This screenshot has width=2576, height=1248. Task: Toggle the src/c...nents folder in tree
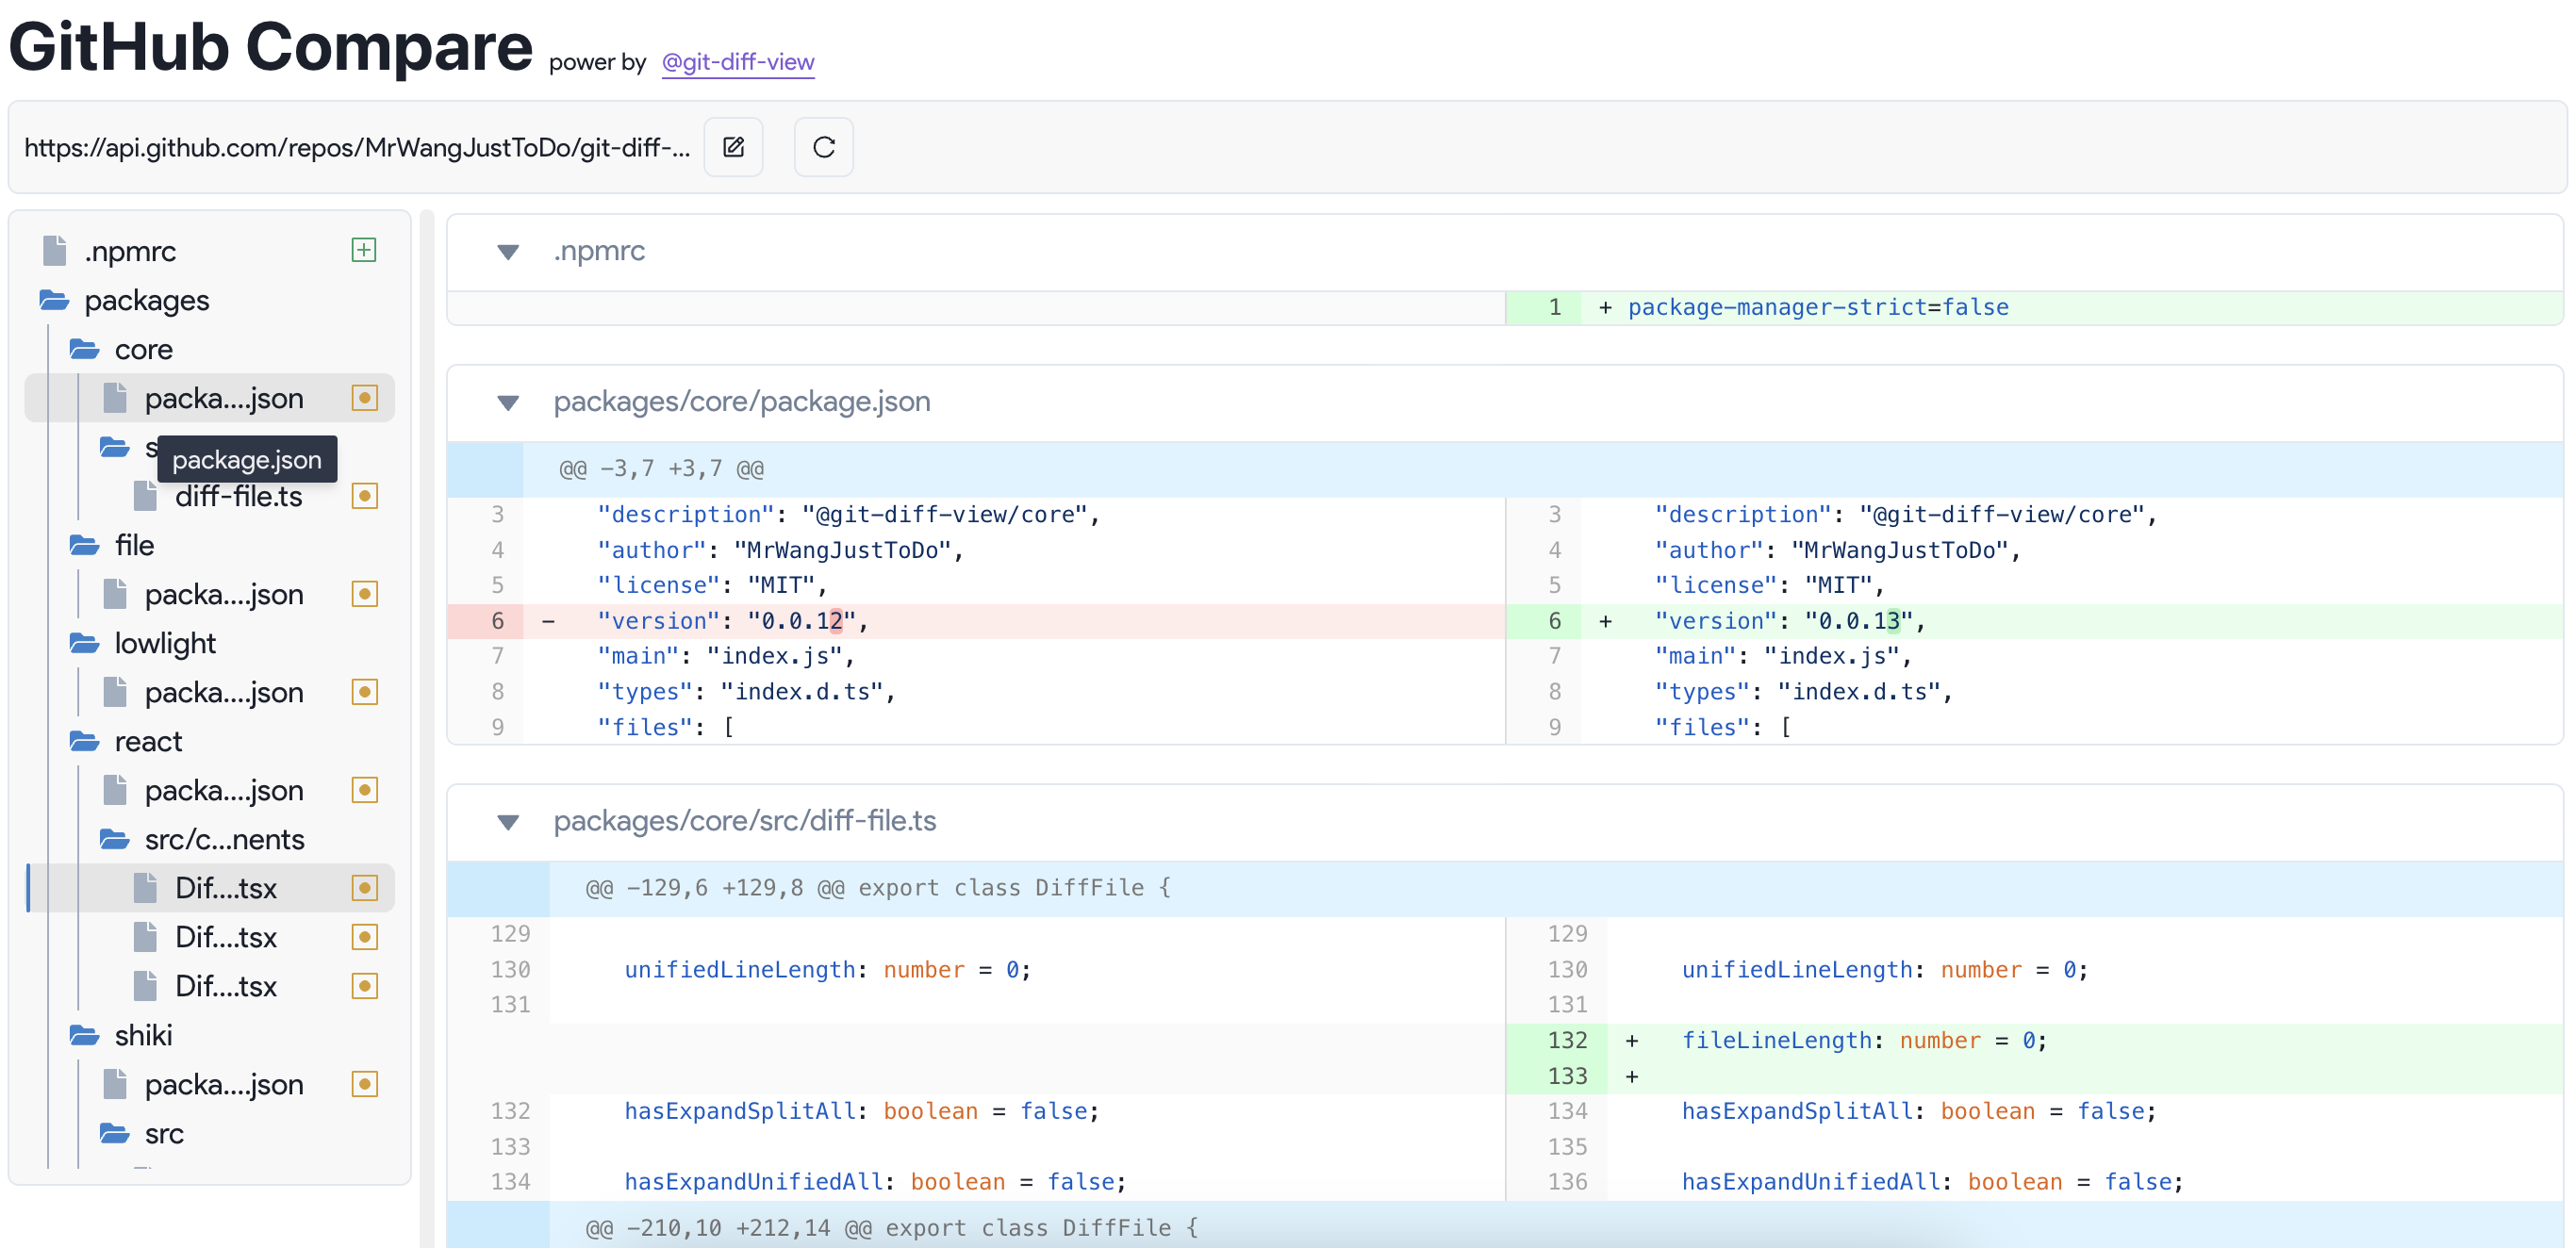[223, 839]
